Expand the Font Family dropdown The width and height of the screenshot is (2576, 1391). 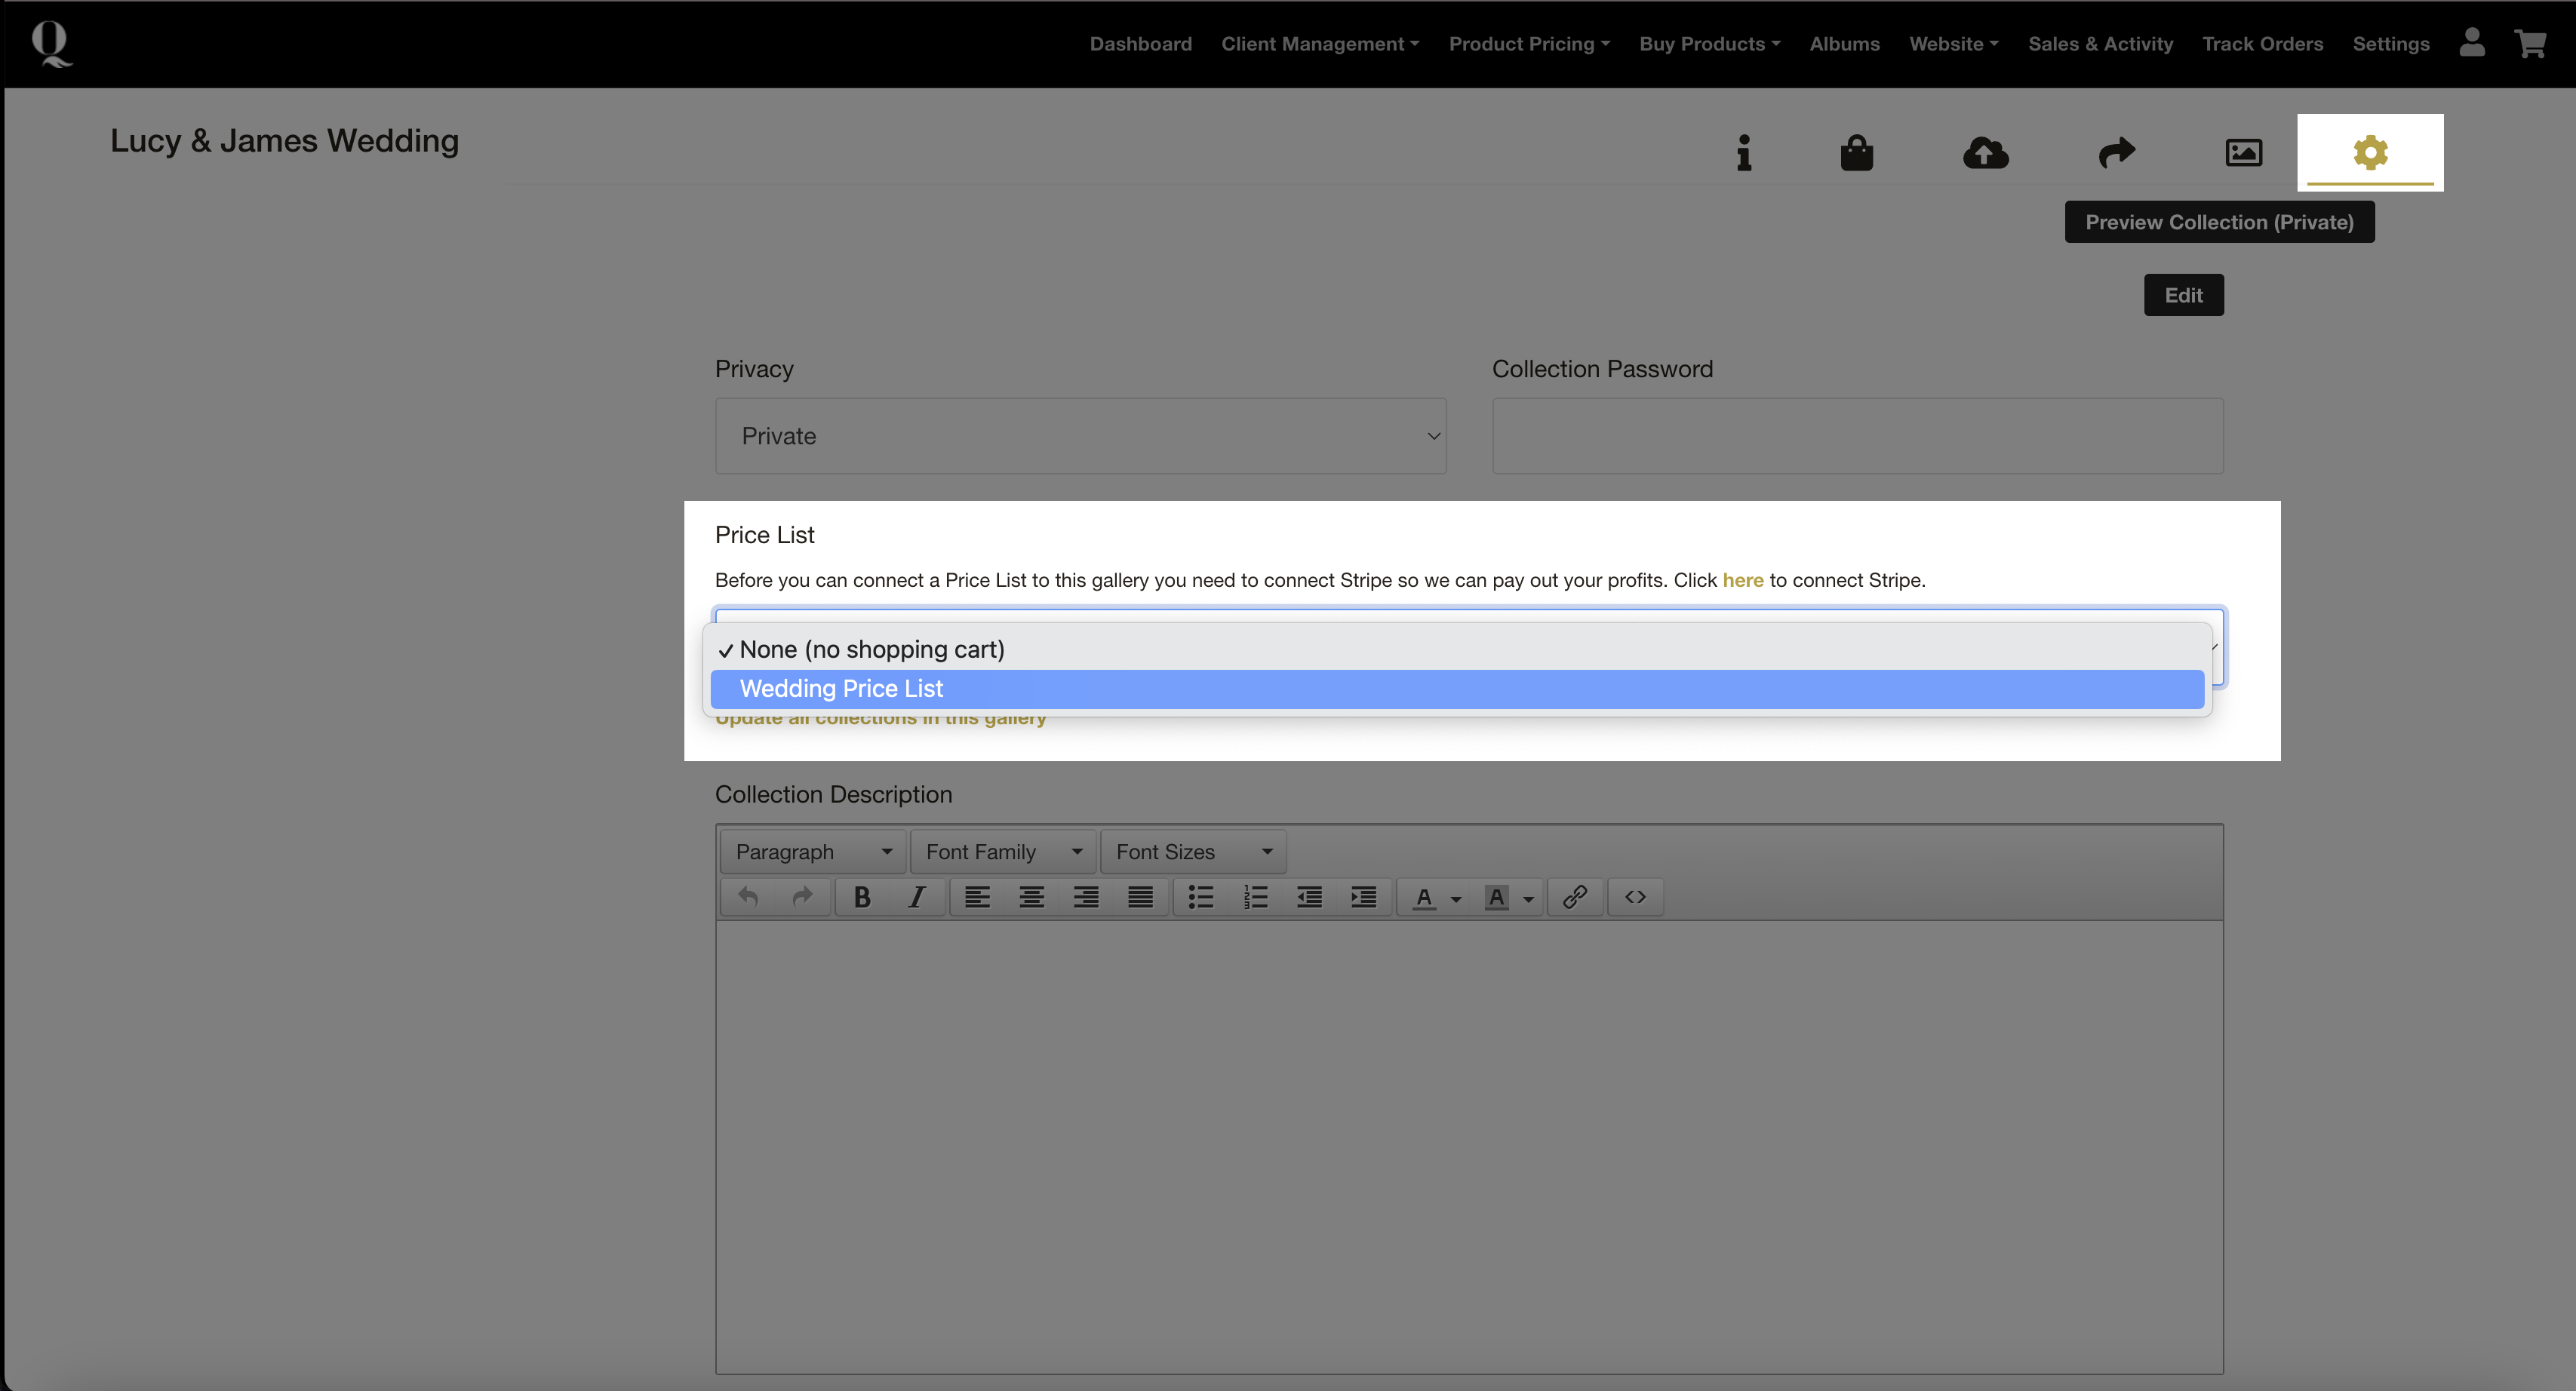tap(1003, 852)
